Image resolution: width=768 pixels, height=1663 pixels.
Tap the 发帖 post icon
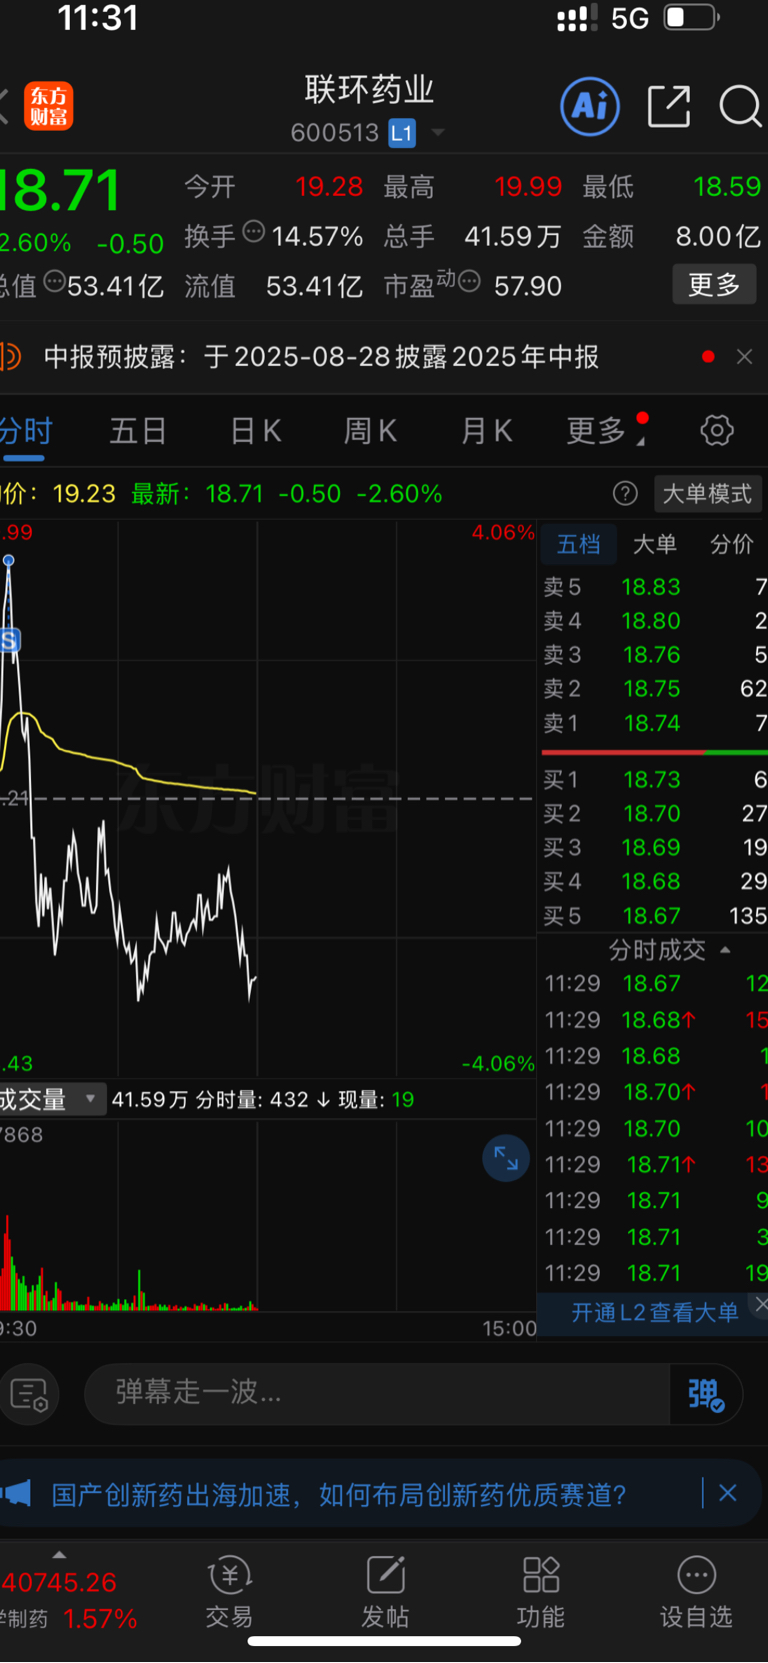tap(385, 1593)
